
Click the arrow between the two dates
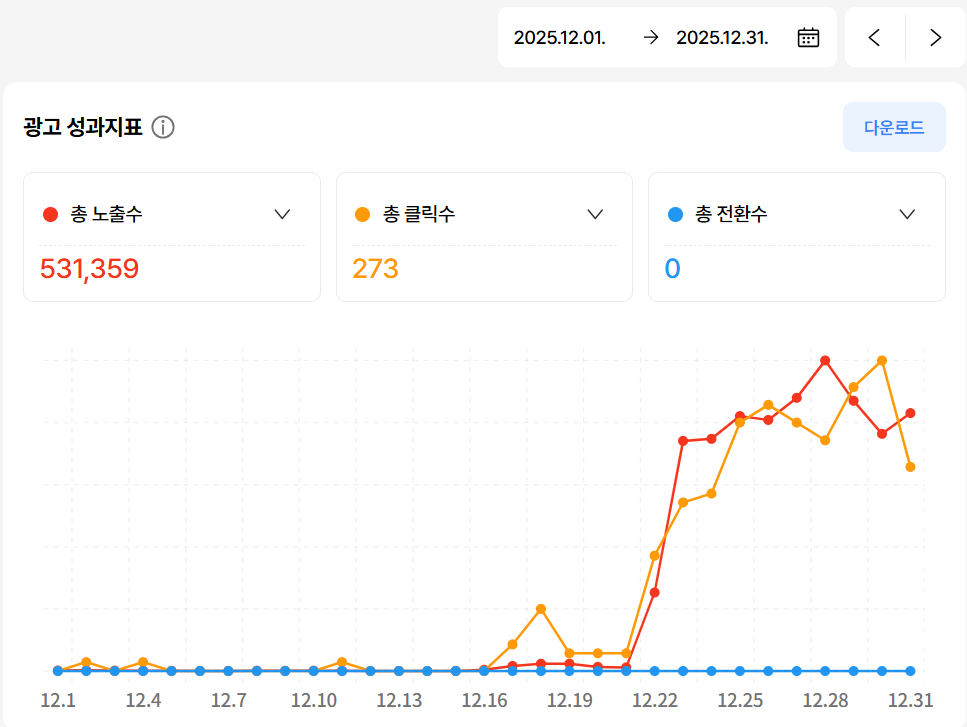coord(651,38)
